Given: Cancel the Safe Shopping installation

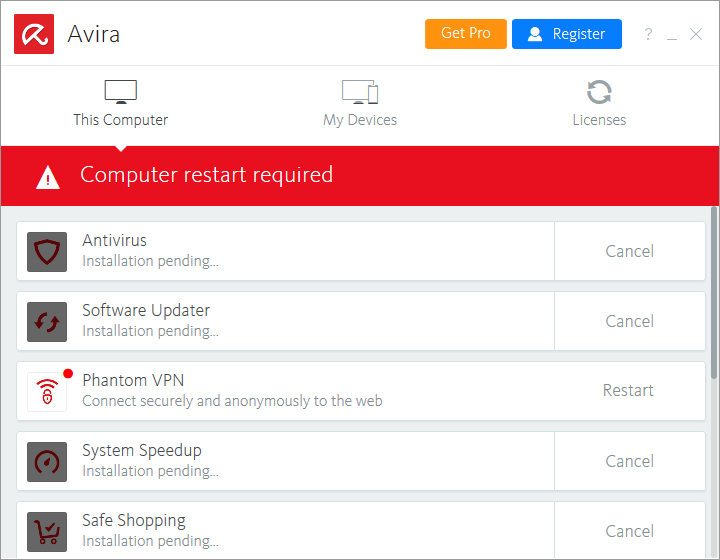Looking at the screenshot, I should [629, 530].
